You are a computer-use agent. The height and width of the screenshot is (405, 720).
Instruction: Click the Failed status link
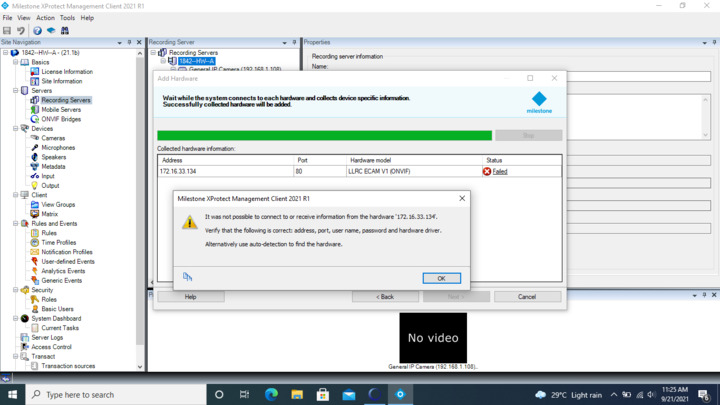pos(500,172)
